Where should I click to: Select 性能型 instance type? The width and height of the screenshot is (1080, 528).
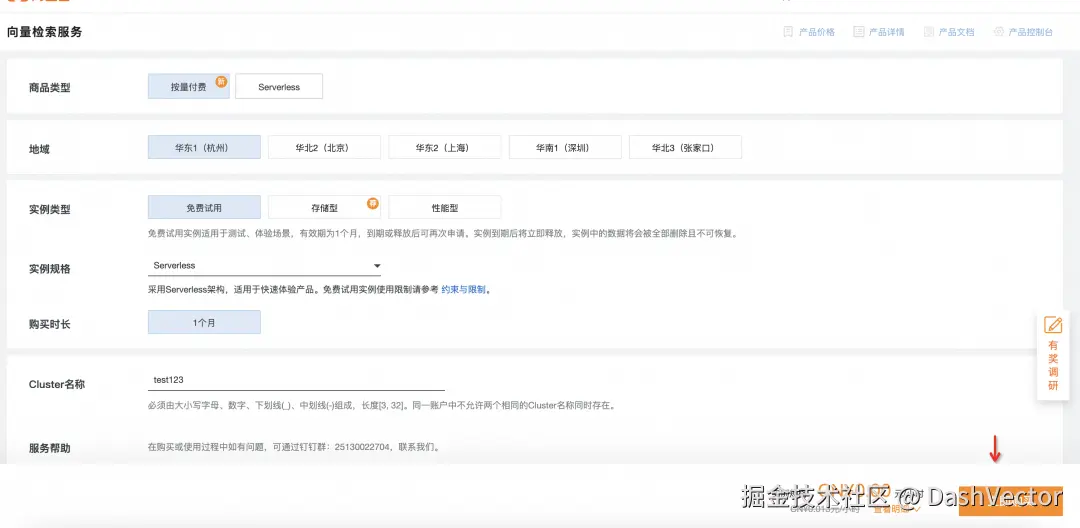click(445, 207)
